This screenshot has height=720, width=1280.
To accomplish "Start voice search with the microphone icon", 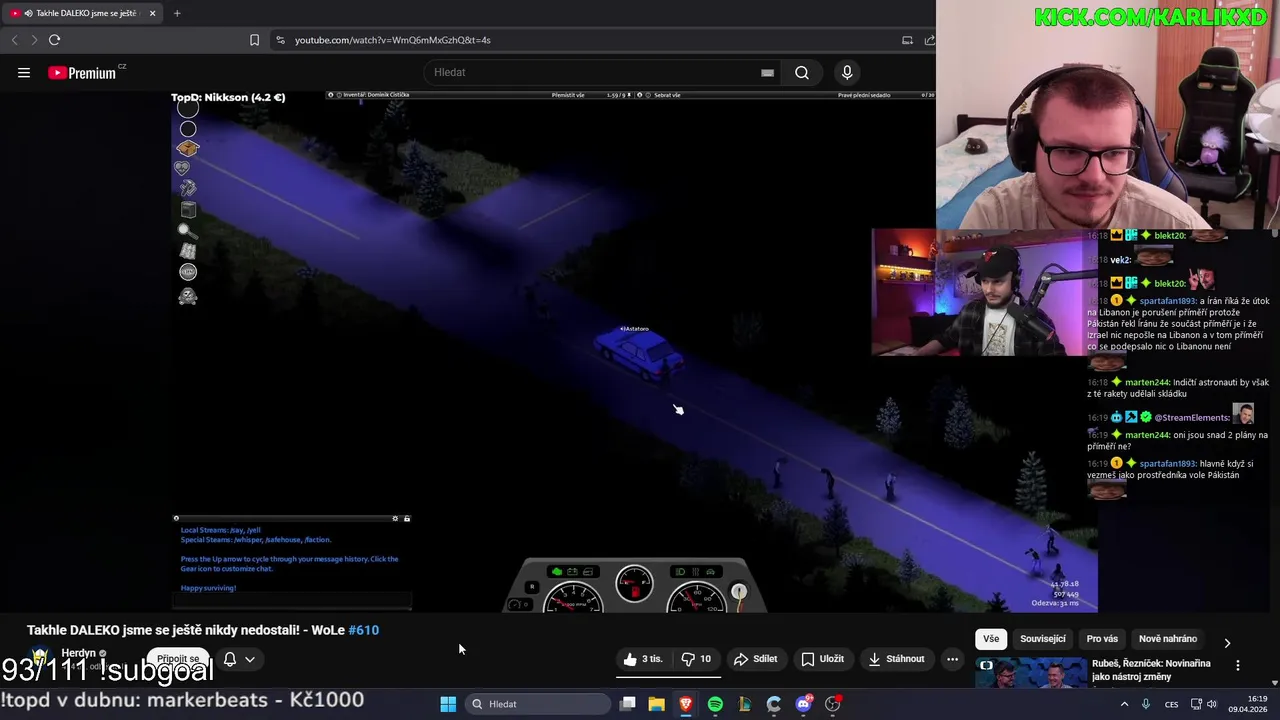I will [847, 72].
